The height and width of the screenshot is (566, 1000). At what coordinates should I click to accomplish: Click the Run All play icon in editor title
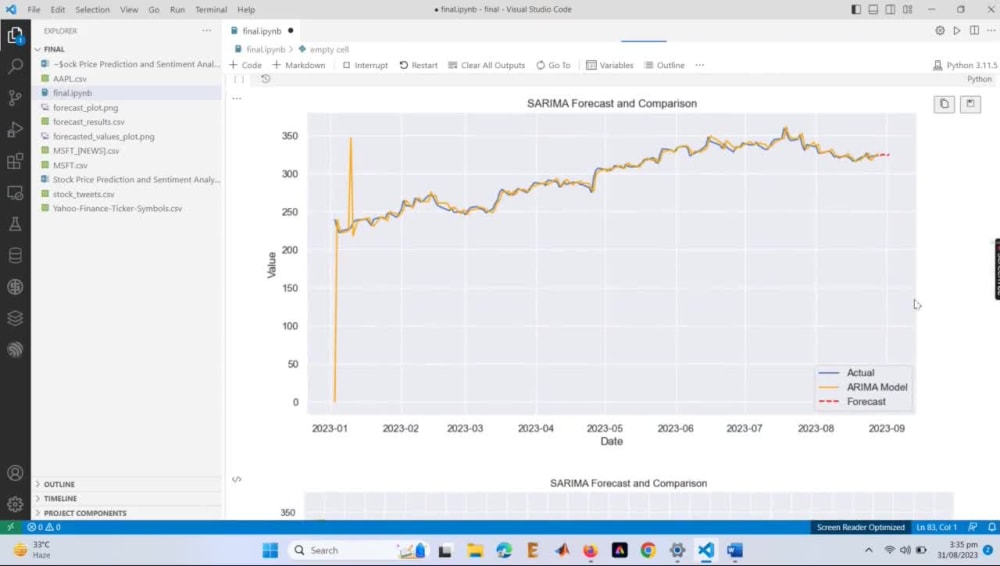pos(957,31)
